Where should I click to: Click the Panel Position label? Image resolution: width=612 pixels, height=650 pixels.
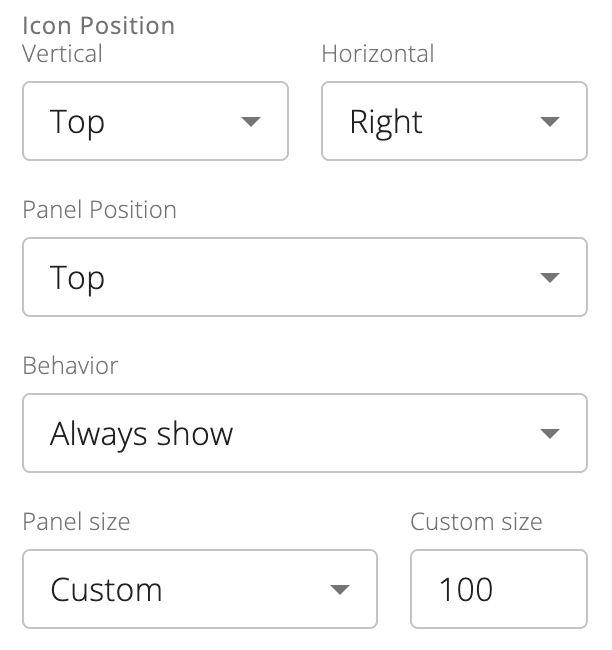point(99,210)
